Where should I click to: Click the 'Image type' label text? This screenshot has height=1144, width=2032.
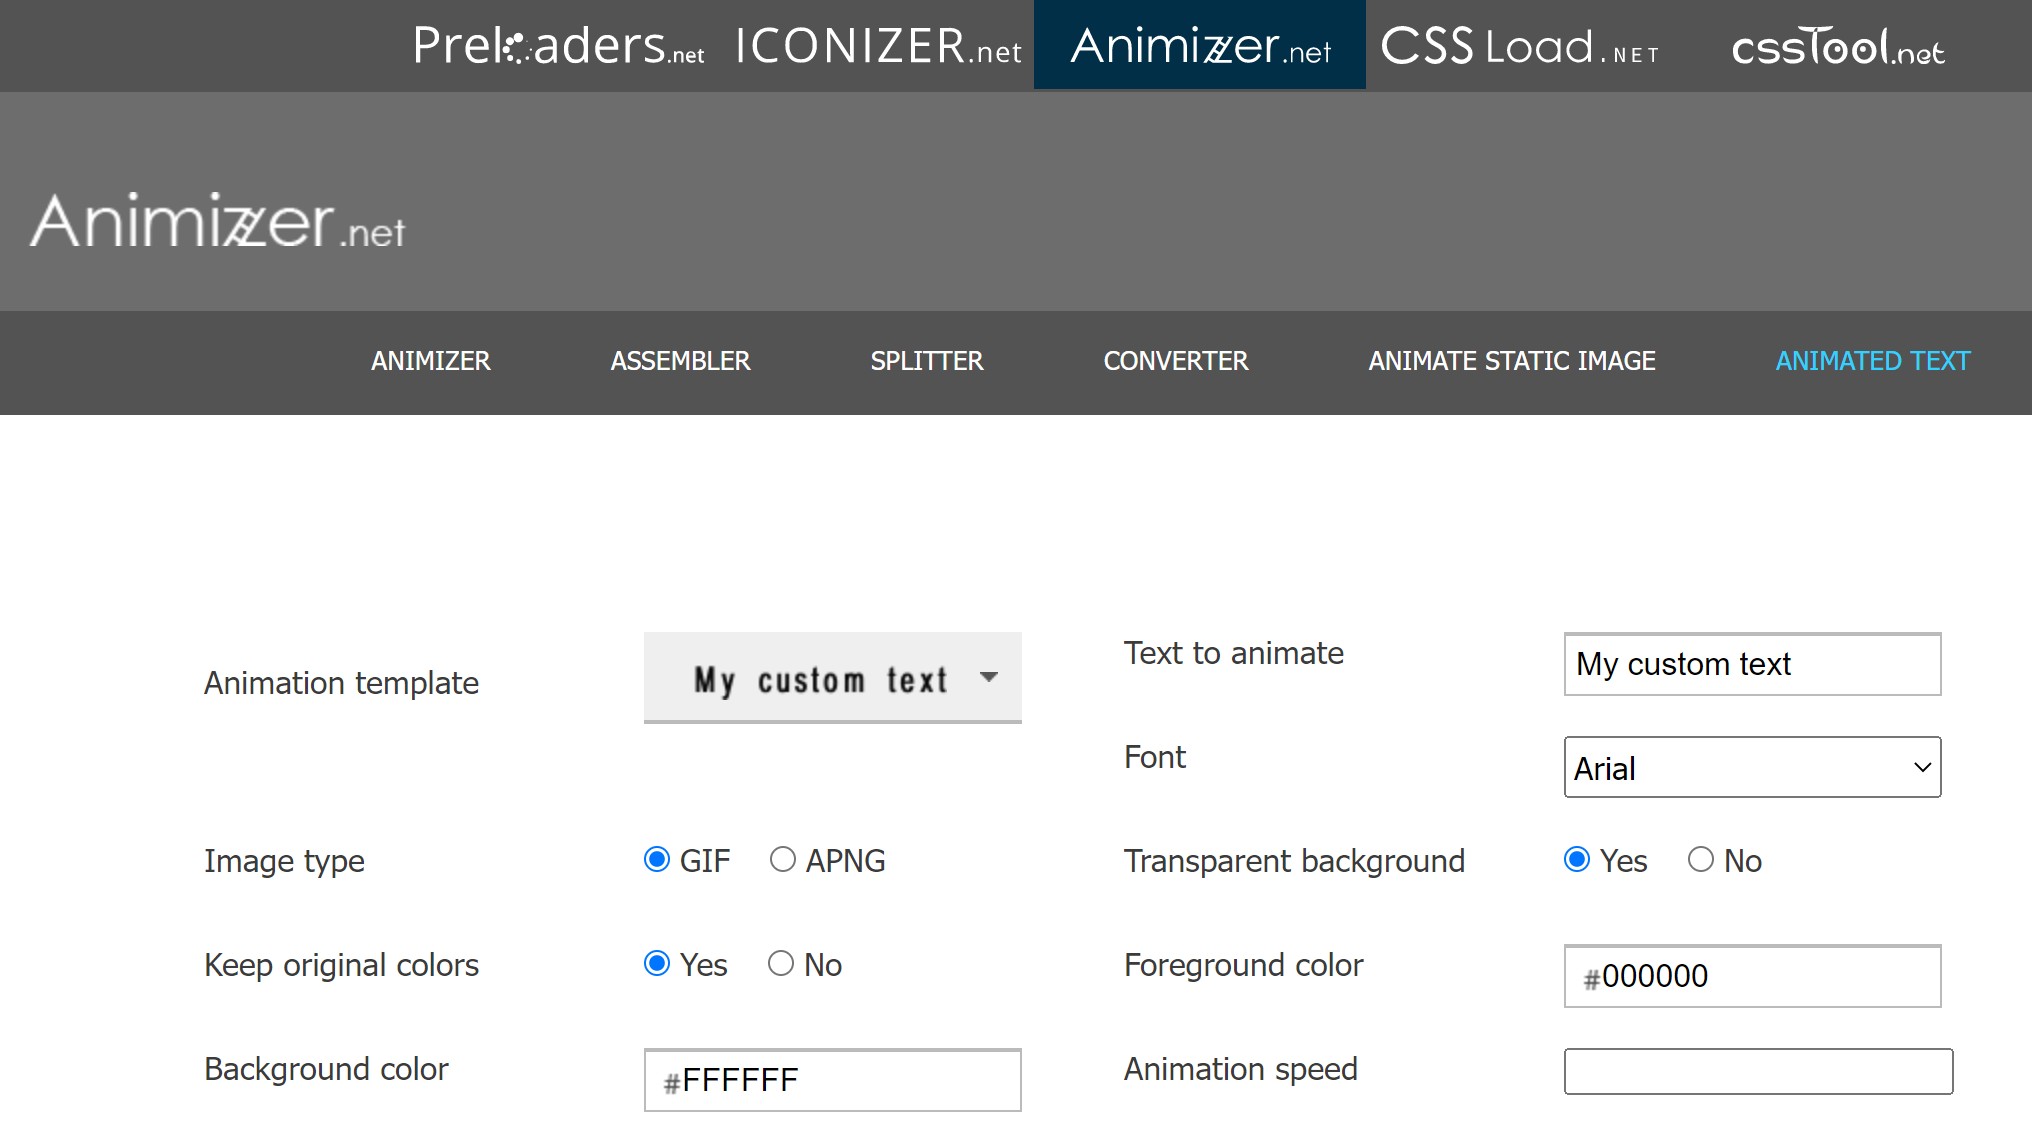click(284, 861)
